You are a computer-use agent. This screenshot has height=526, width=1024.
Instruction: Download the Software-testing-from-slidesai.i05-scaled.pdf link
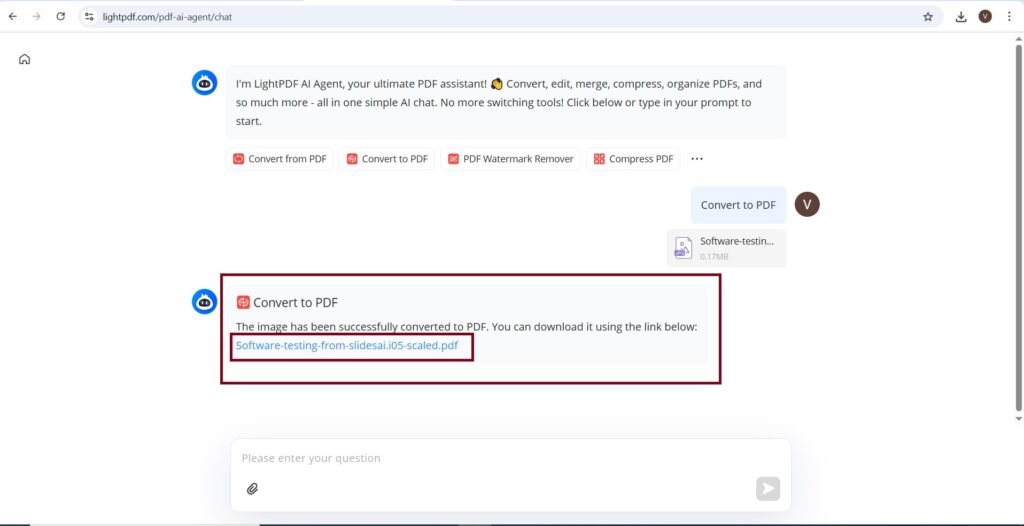pos(347,346)
